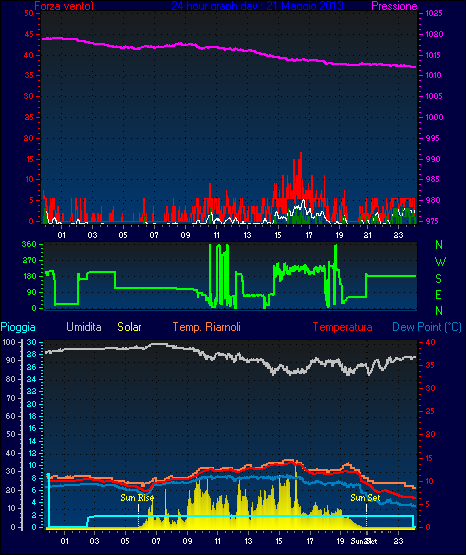Click the 'Umidita' humidity legend label
The image size is (466, 555).
click(x=84, y=327)
